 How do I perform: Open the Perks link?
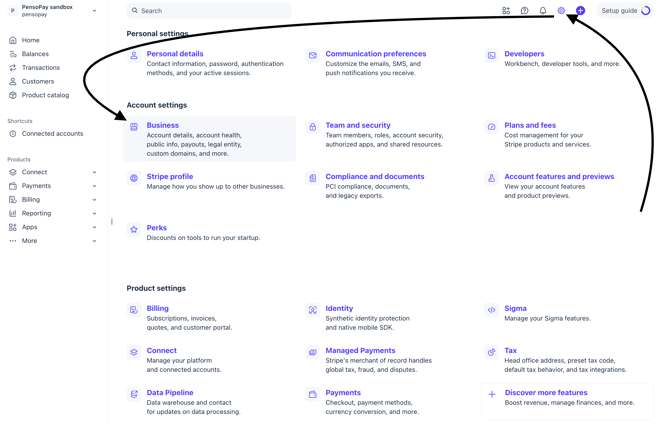point(156,228)
